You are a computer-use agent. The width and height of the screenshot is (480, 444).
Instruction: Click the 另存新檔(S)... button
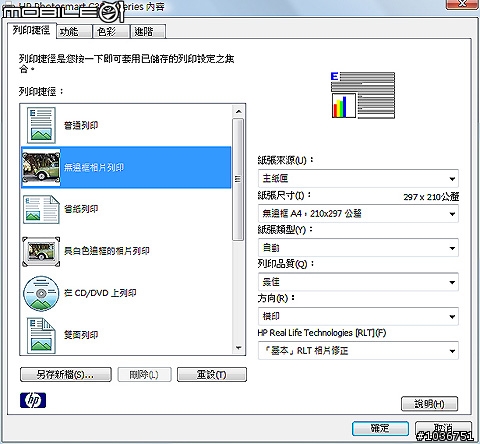(x=66, y=375)
